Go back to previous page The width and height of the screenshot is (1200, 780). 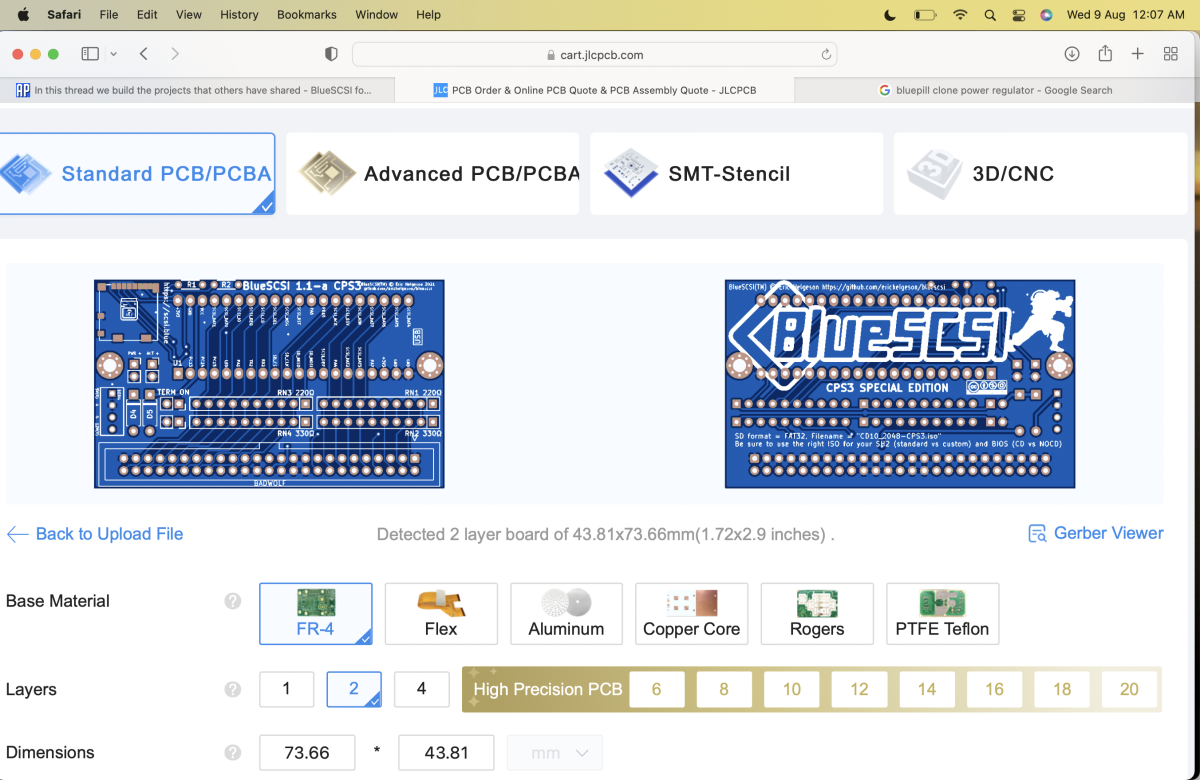(x=144, y=54)
